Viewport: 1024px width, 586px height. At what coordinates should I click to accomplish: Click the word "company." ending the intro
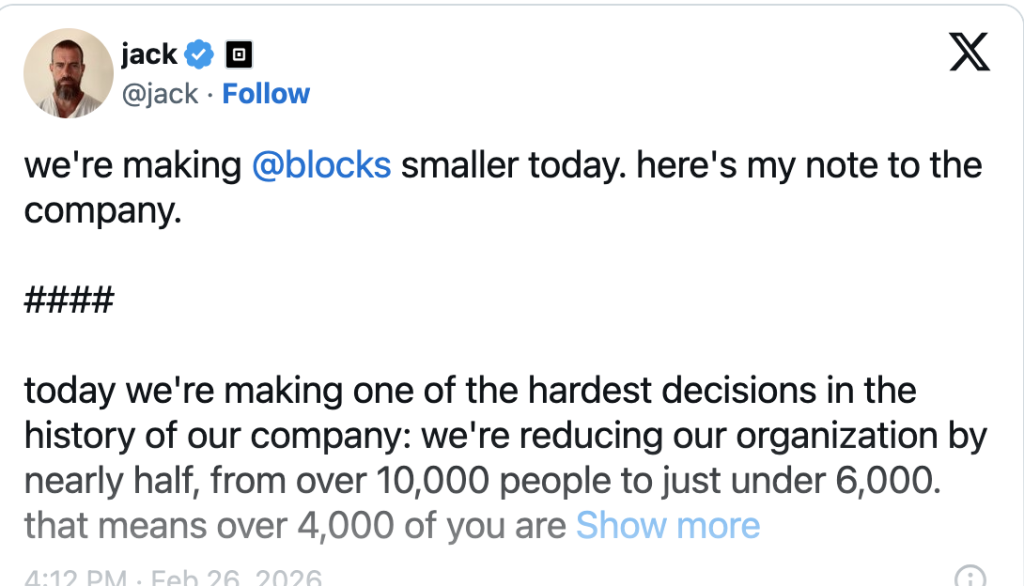coord(102,212)
